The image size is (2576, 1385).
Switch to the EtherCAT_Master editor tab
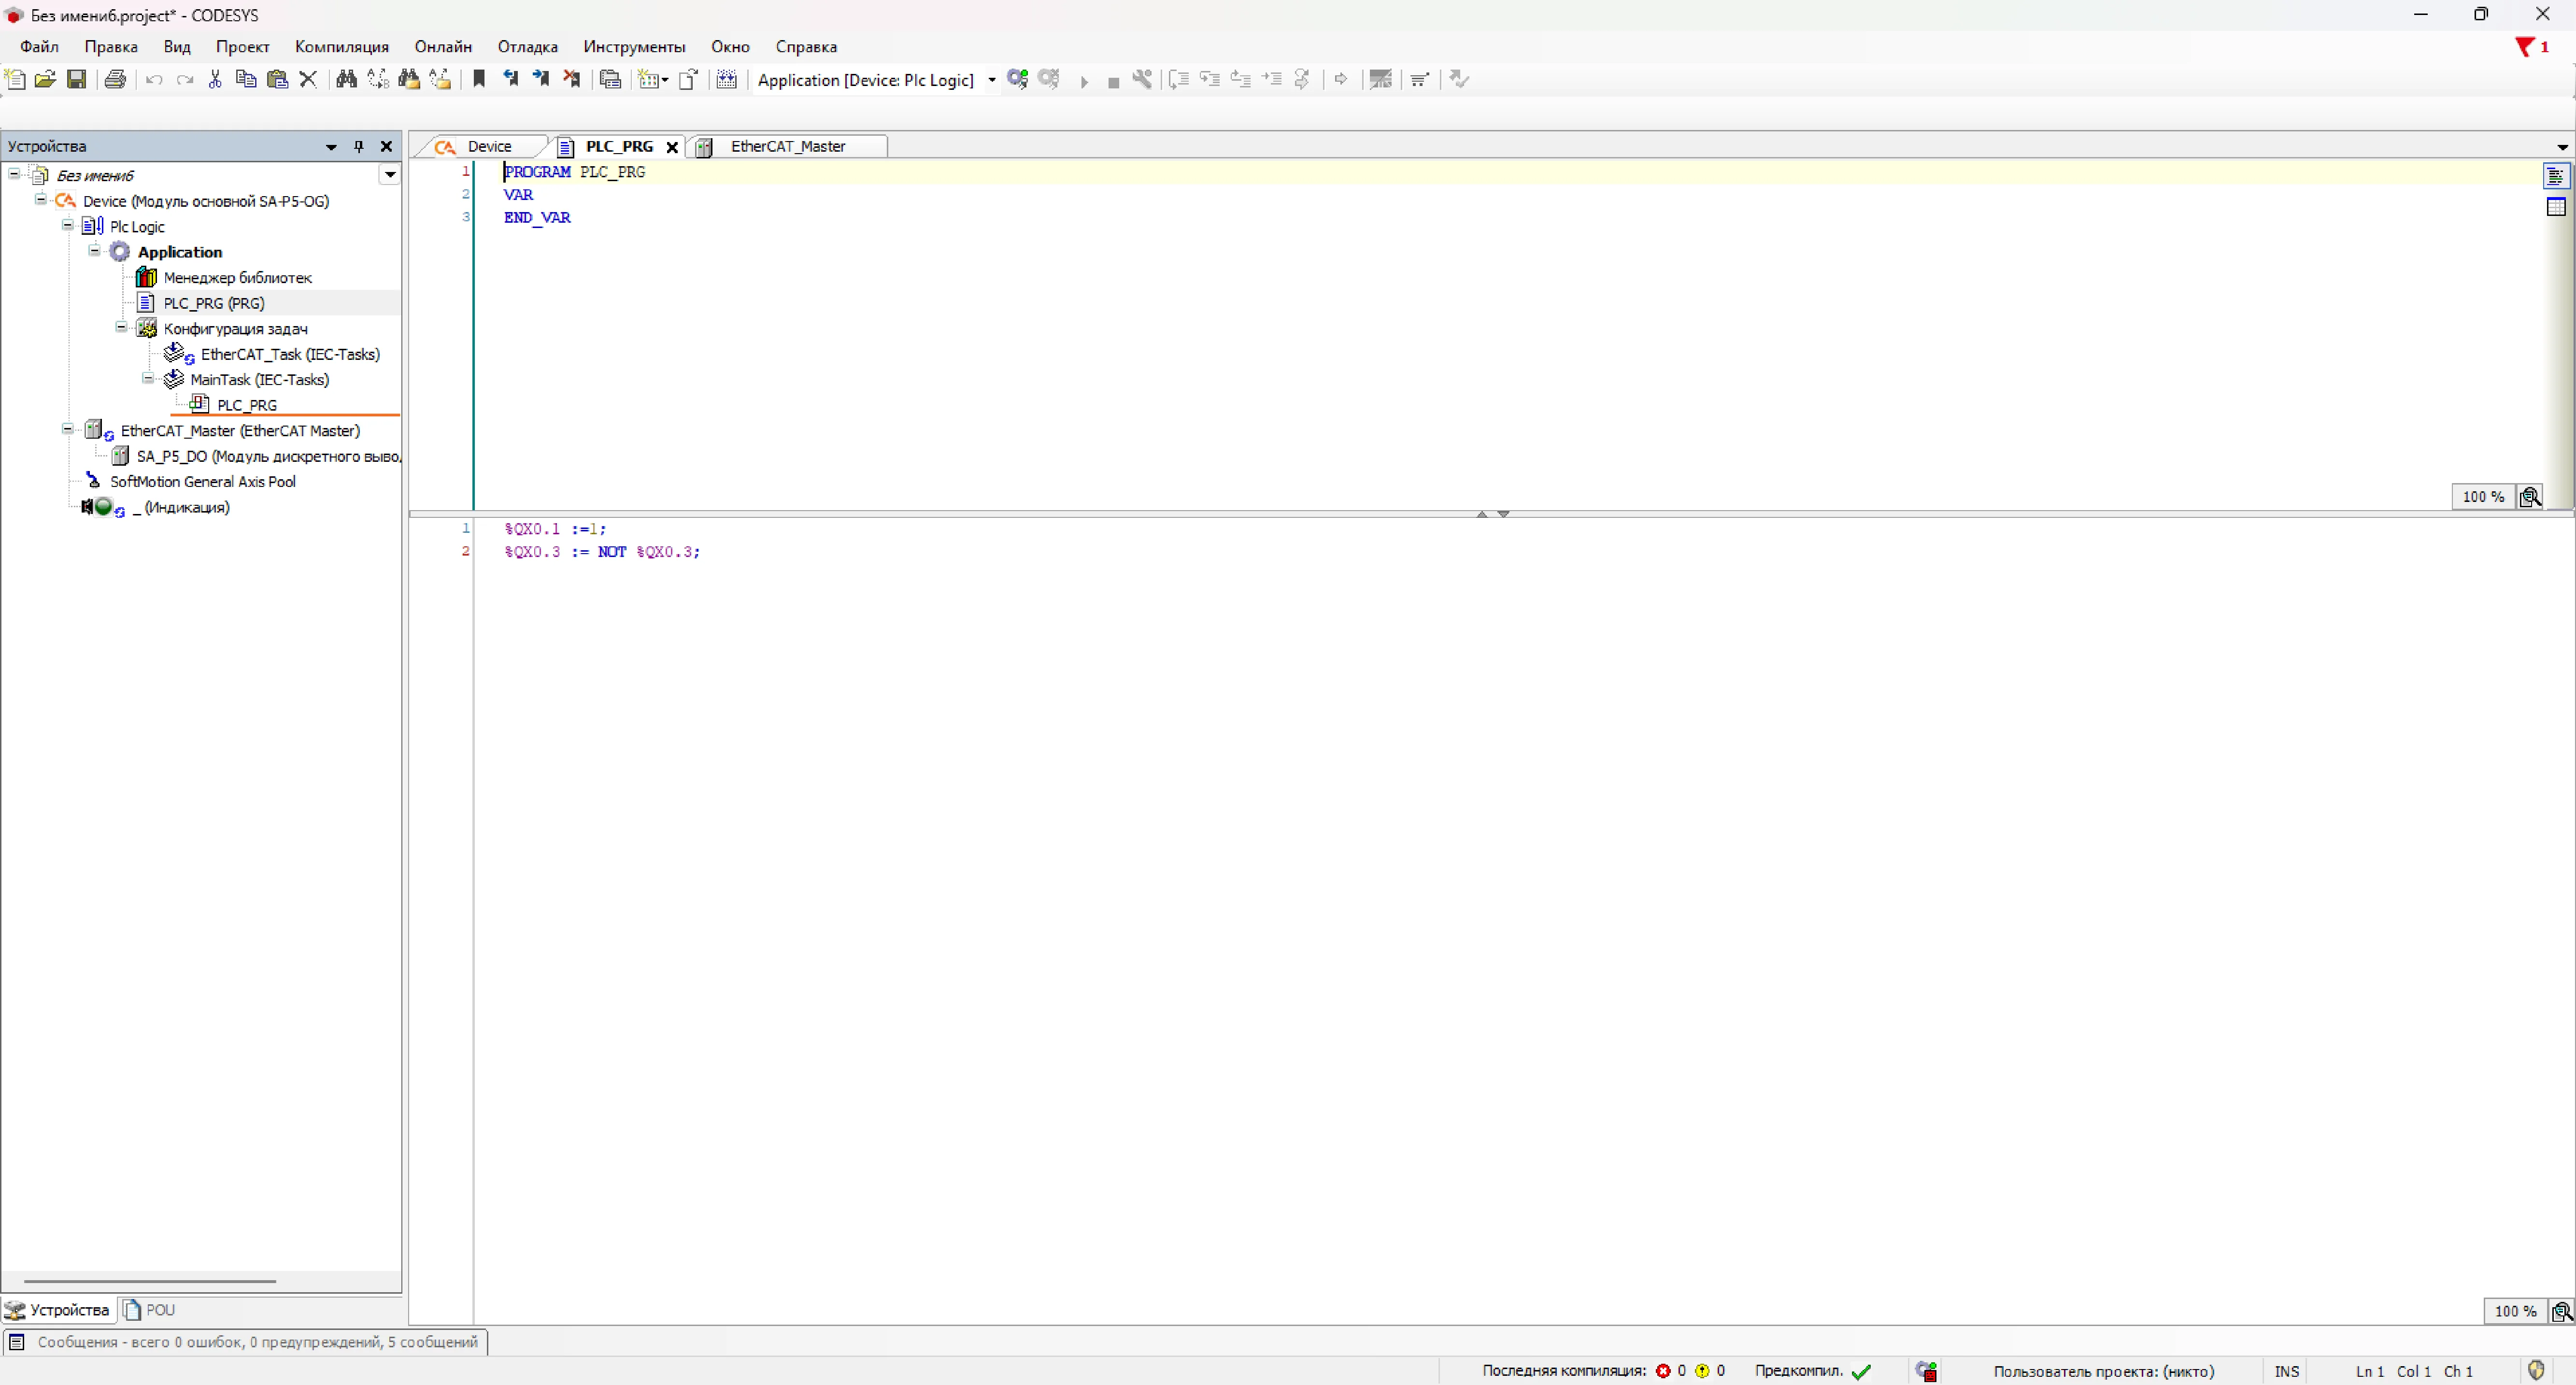click(787, 147)
